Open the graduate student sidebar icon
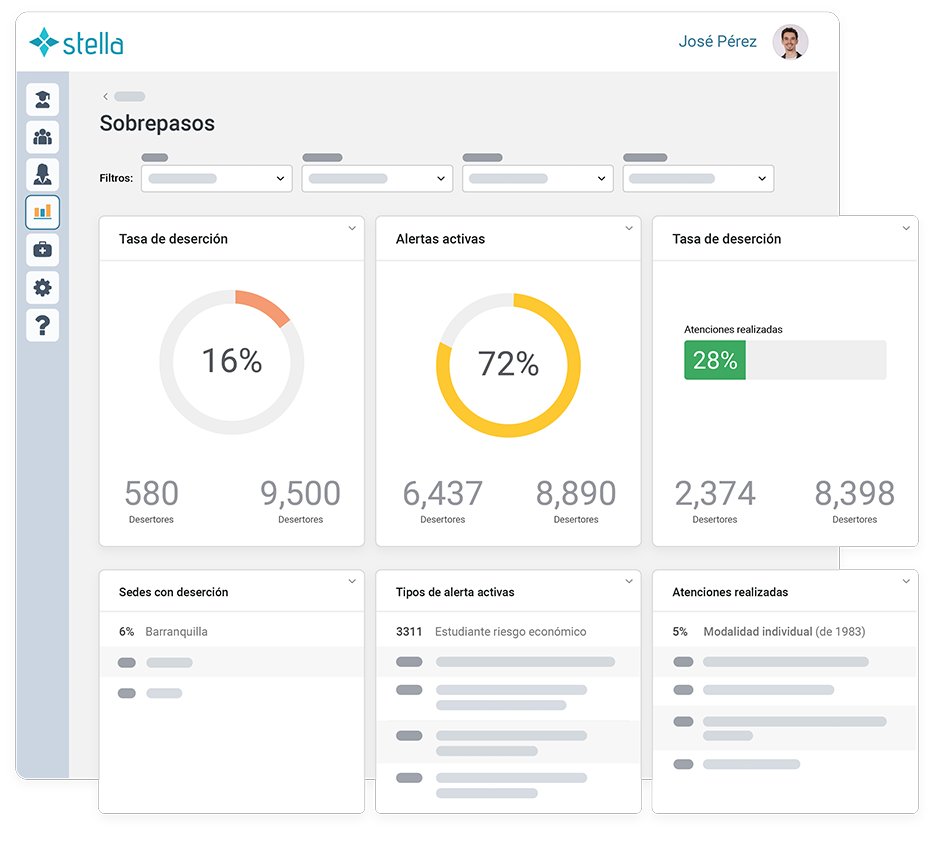This screenshot has width=934, height=850. 42,99
